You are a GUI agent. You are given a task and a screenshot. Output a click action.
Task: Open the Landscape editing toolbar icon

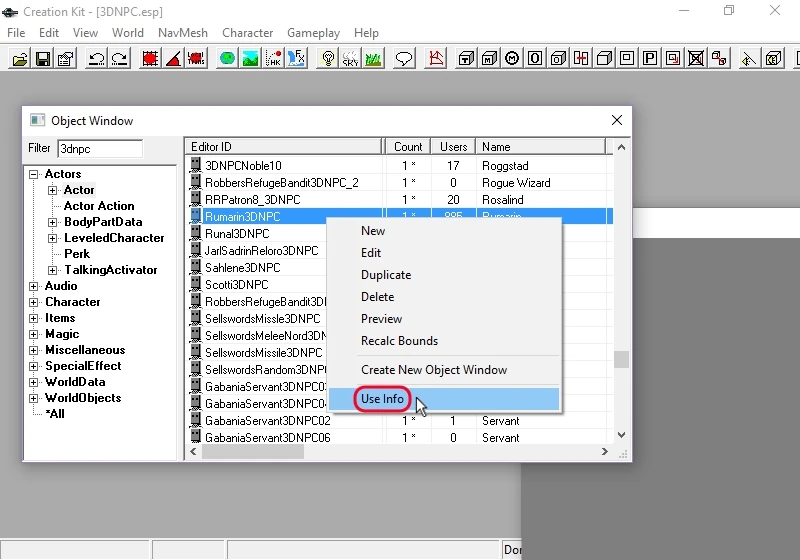click(250, 59)
